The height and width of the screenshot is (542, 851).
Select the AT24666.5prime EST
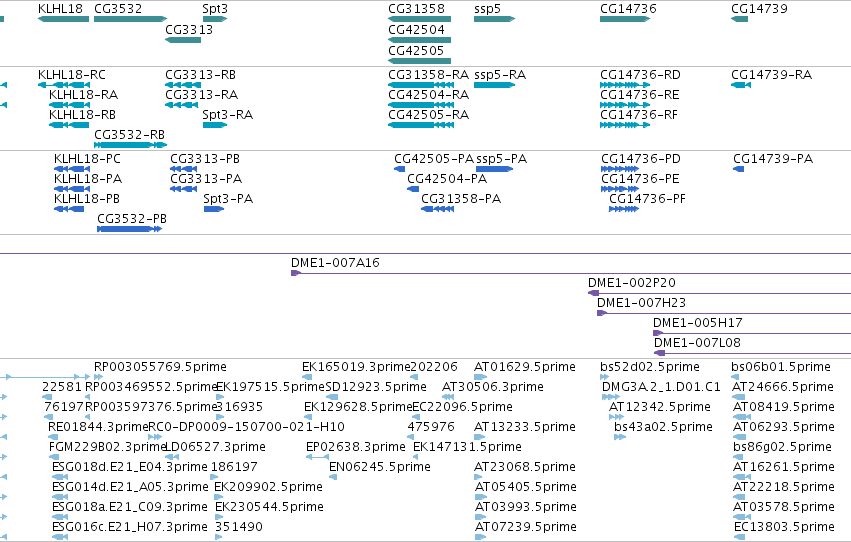738,397
